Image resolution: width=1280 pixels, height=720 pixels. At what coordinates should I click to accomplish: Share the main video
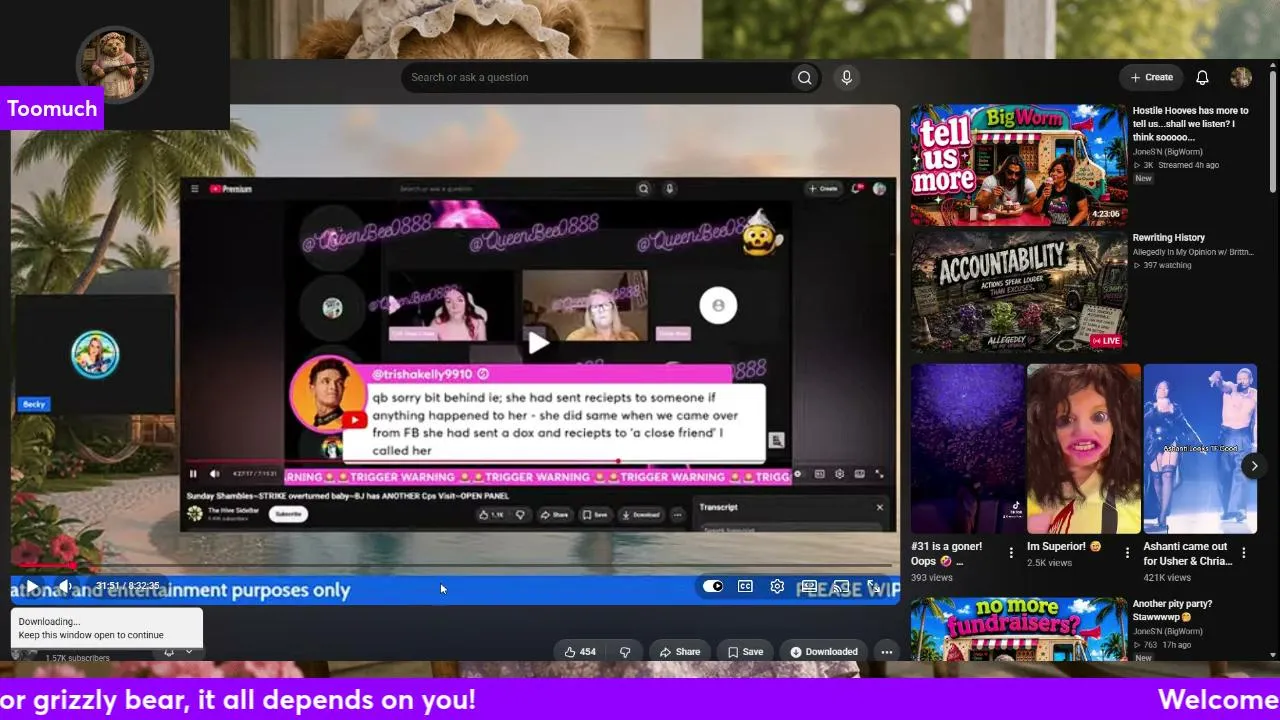pyautogui.click(x=679, y=652)
